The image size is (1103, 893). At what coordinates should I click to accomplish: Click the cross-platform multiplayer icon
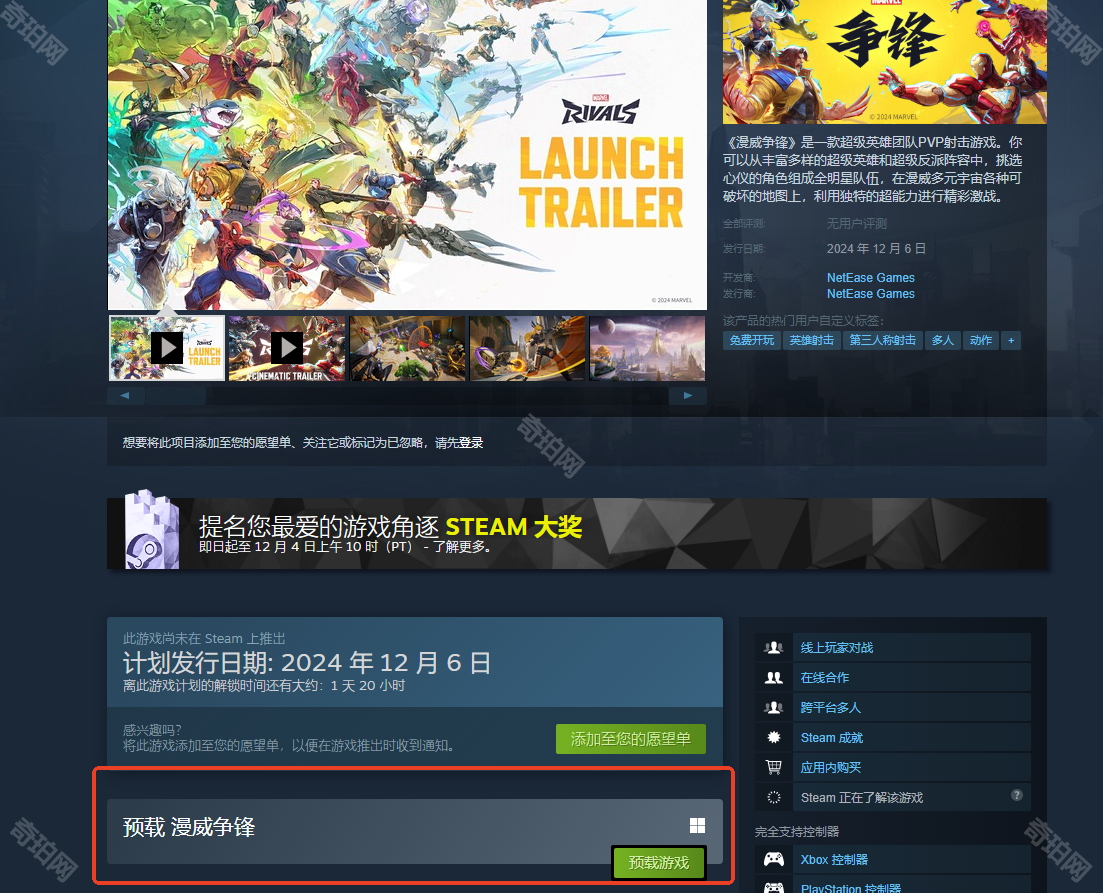[773, 708]
